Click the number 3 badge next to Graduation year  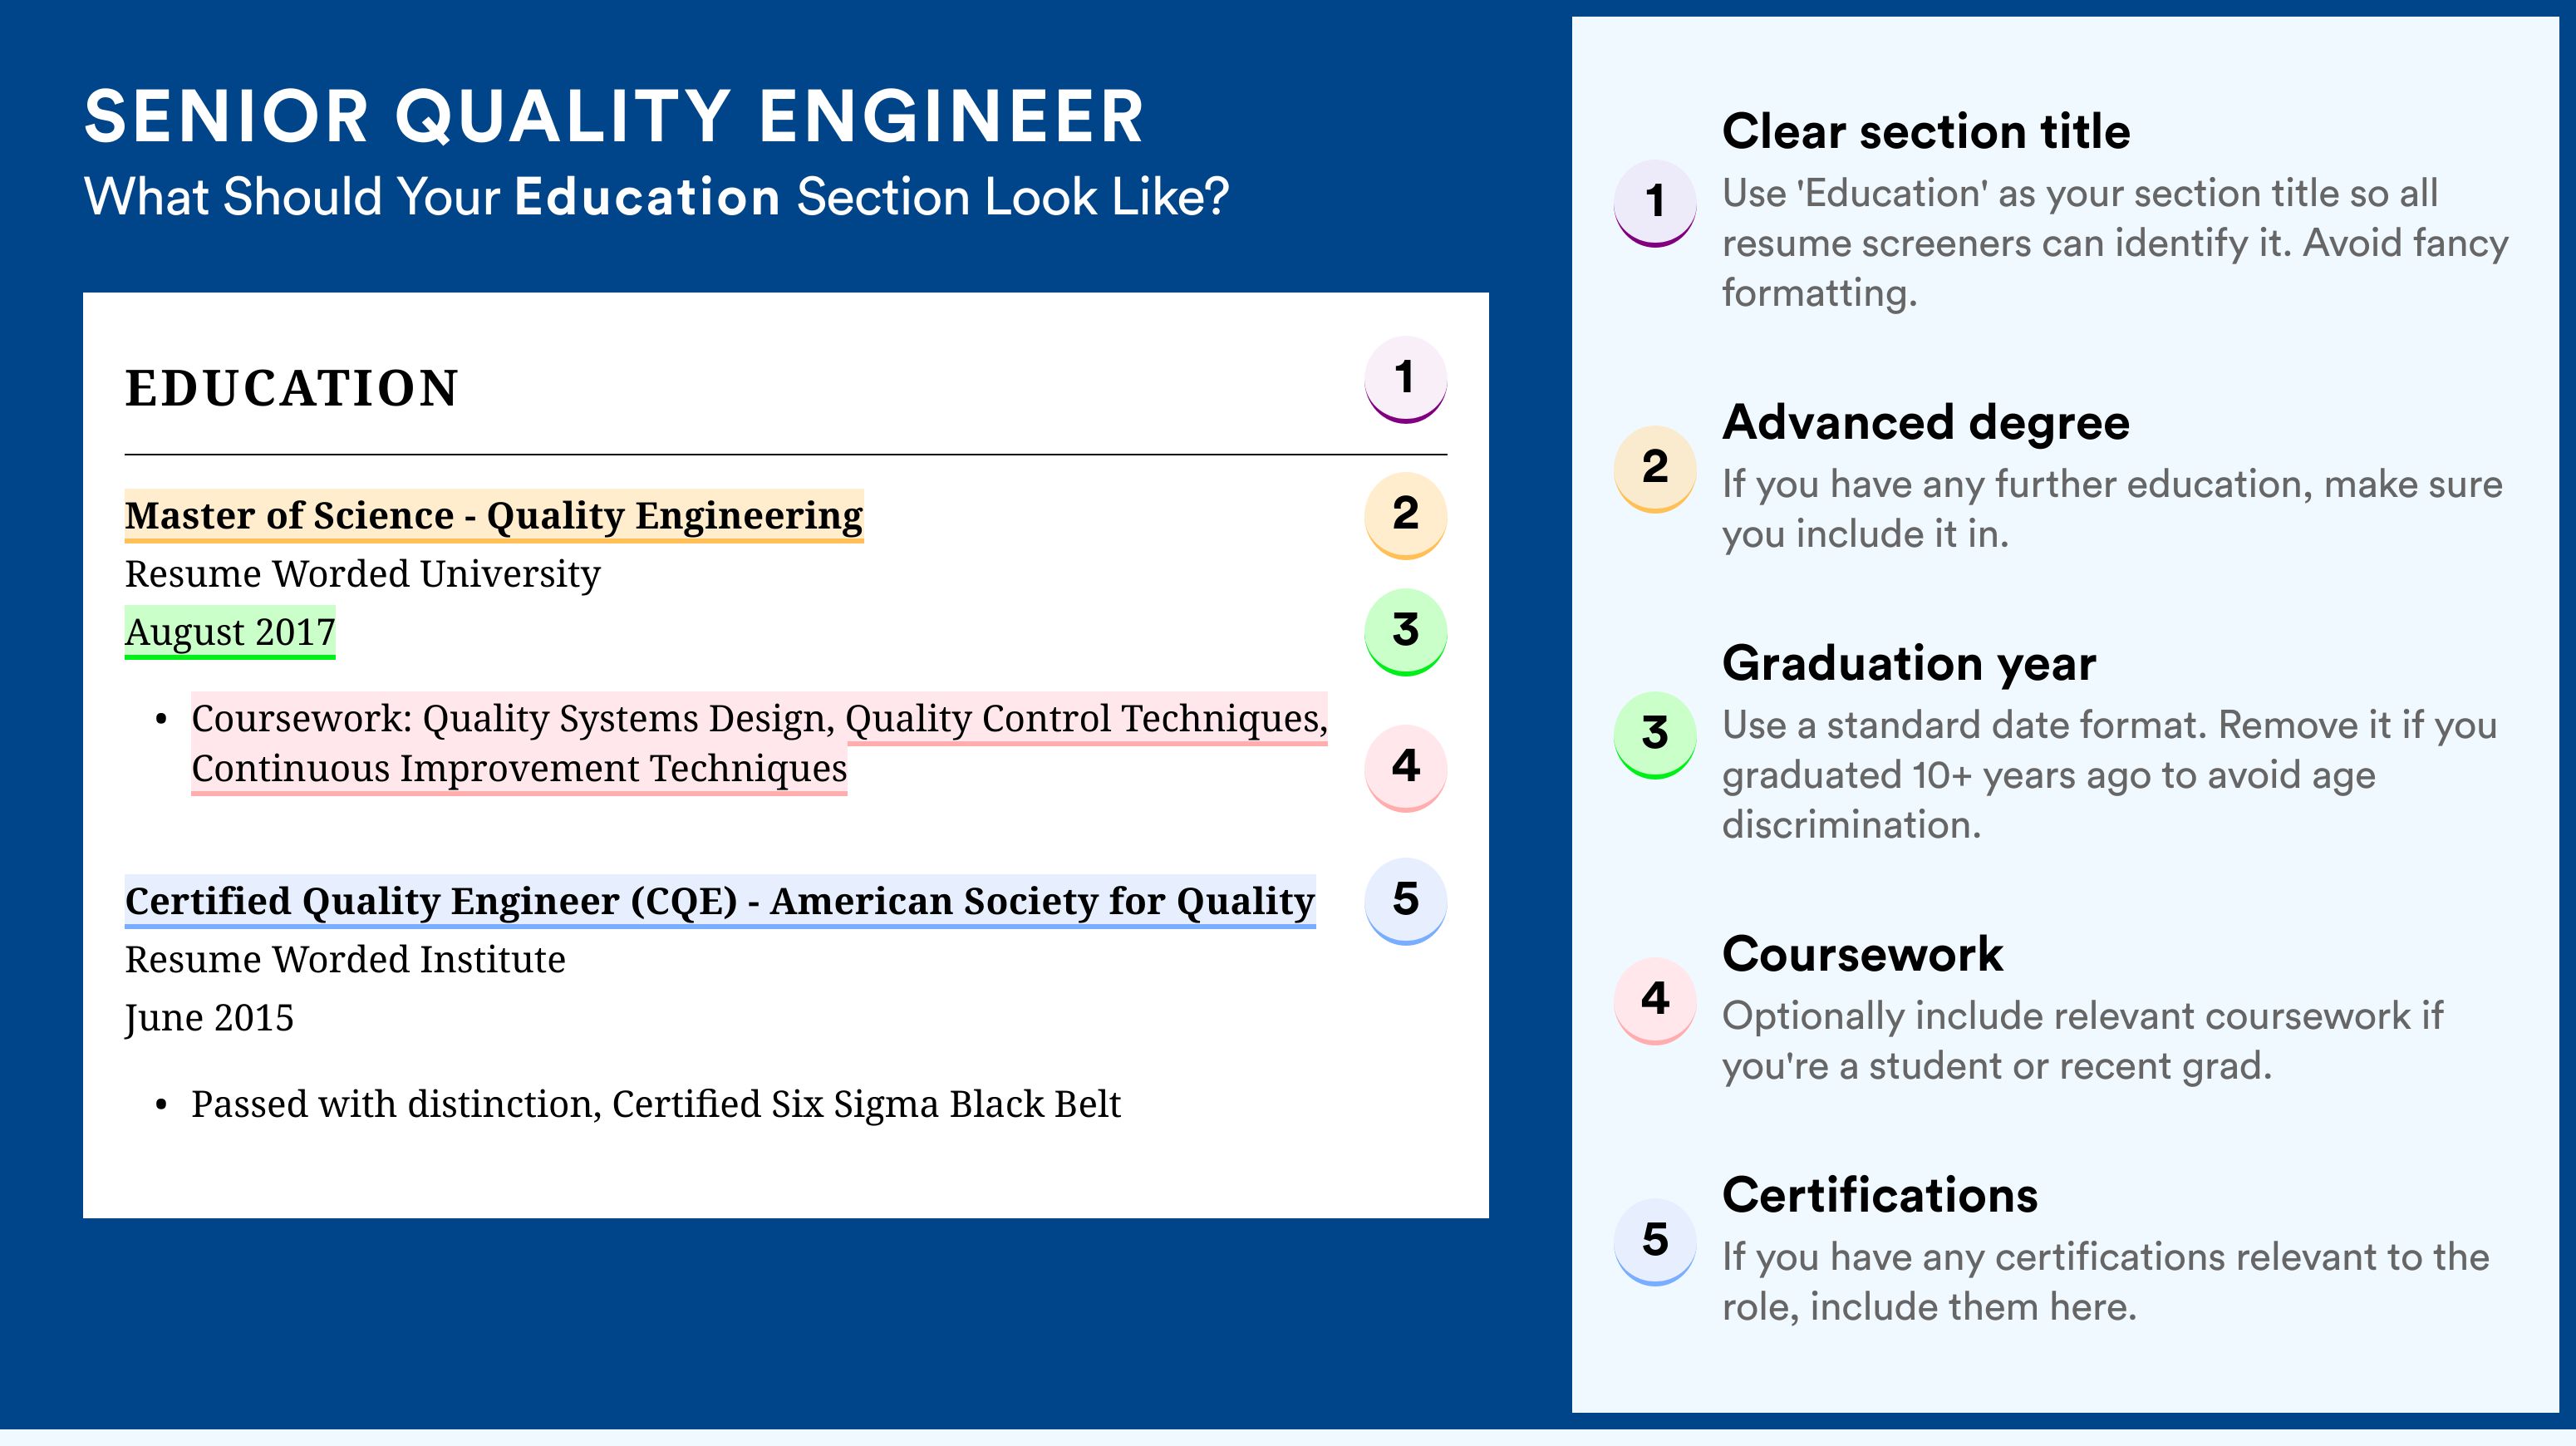(x=1655, y=734)
